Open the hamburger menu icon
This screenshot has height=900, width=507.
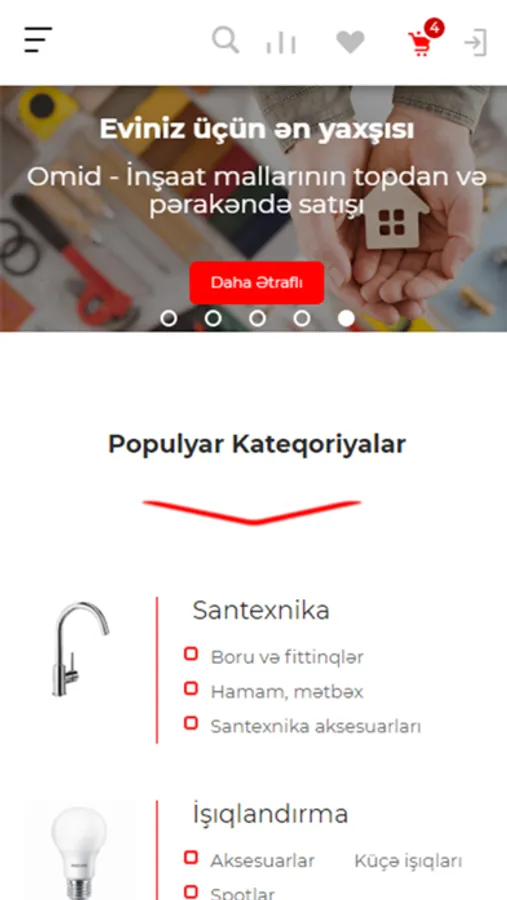tap(38, 40)
